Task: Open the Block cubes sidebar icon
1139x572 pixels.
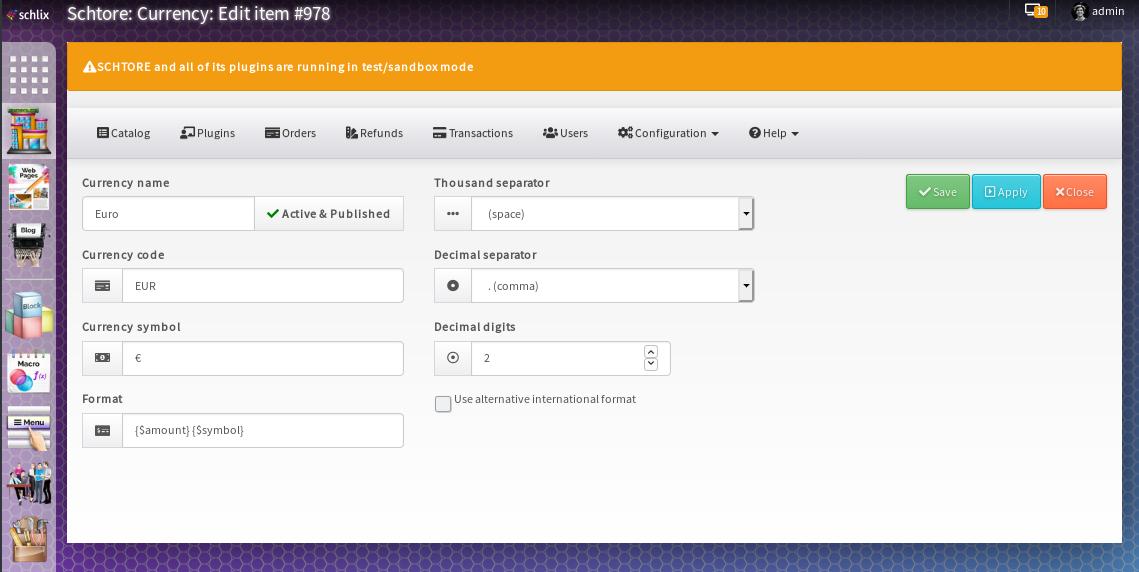Action: 29,315
